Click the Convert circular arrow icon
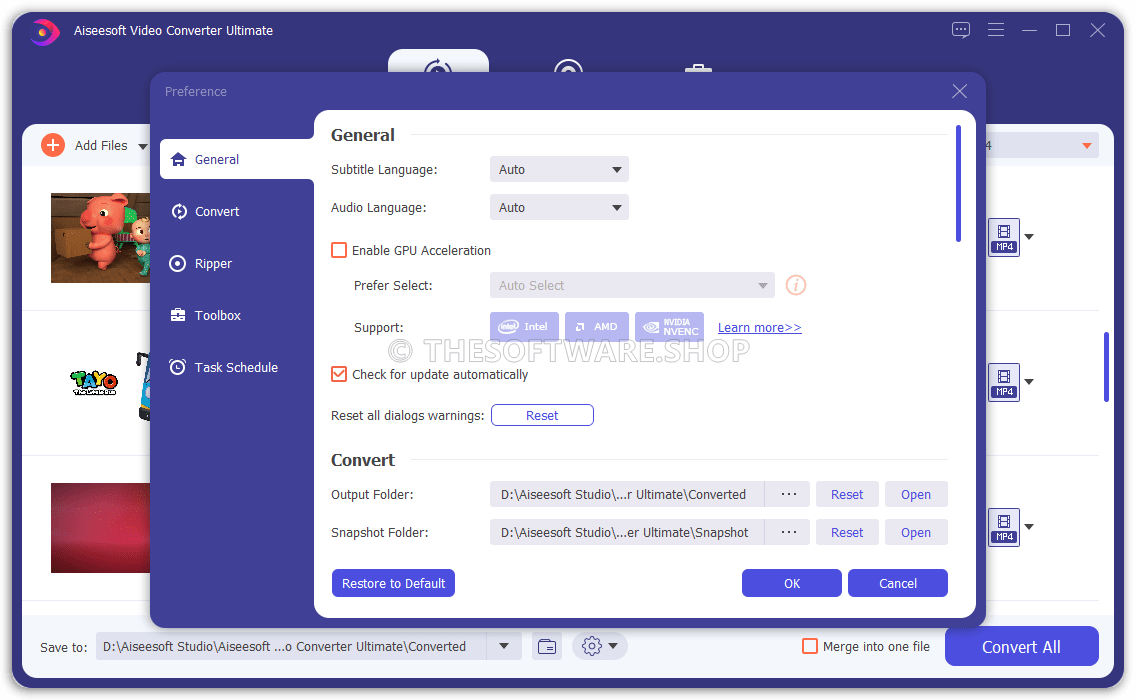Image resolution: width=1136 pixels, height=700 pixels. [178, 212]
